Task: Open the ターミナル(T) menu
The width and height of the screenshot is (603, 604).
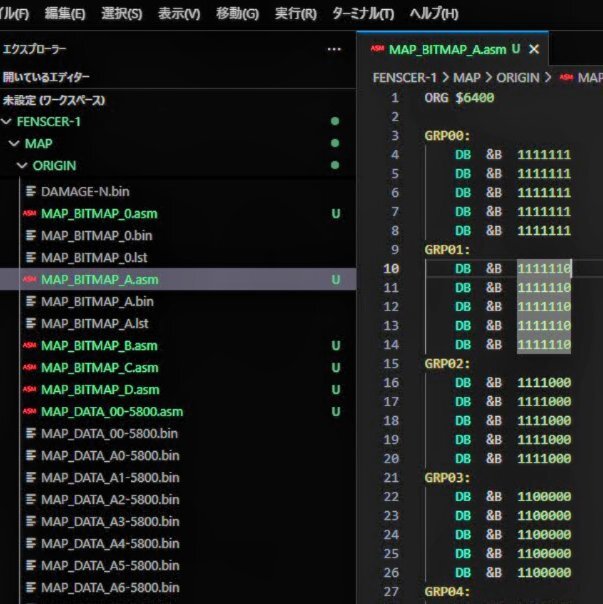Action: coord(363,14)
